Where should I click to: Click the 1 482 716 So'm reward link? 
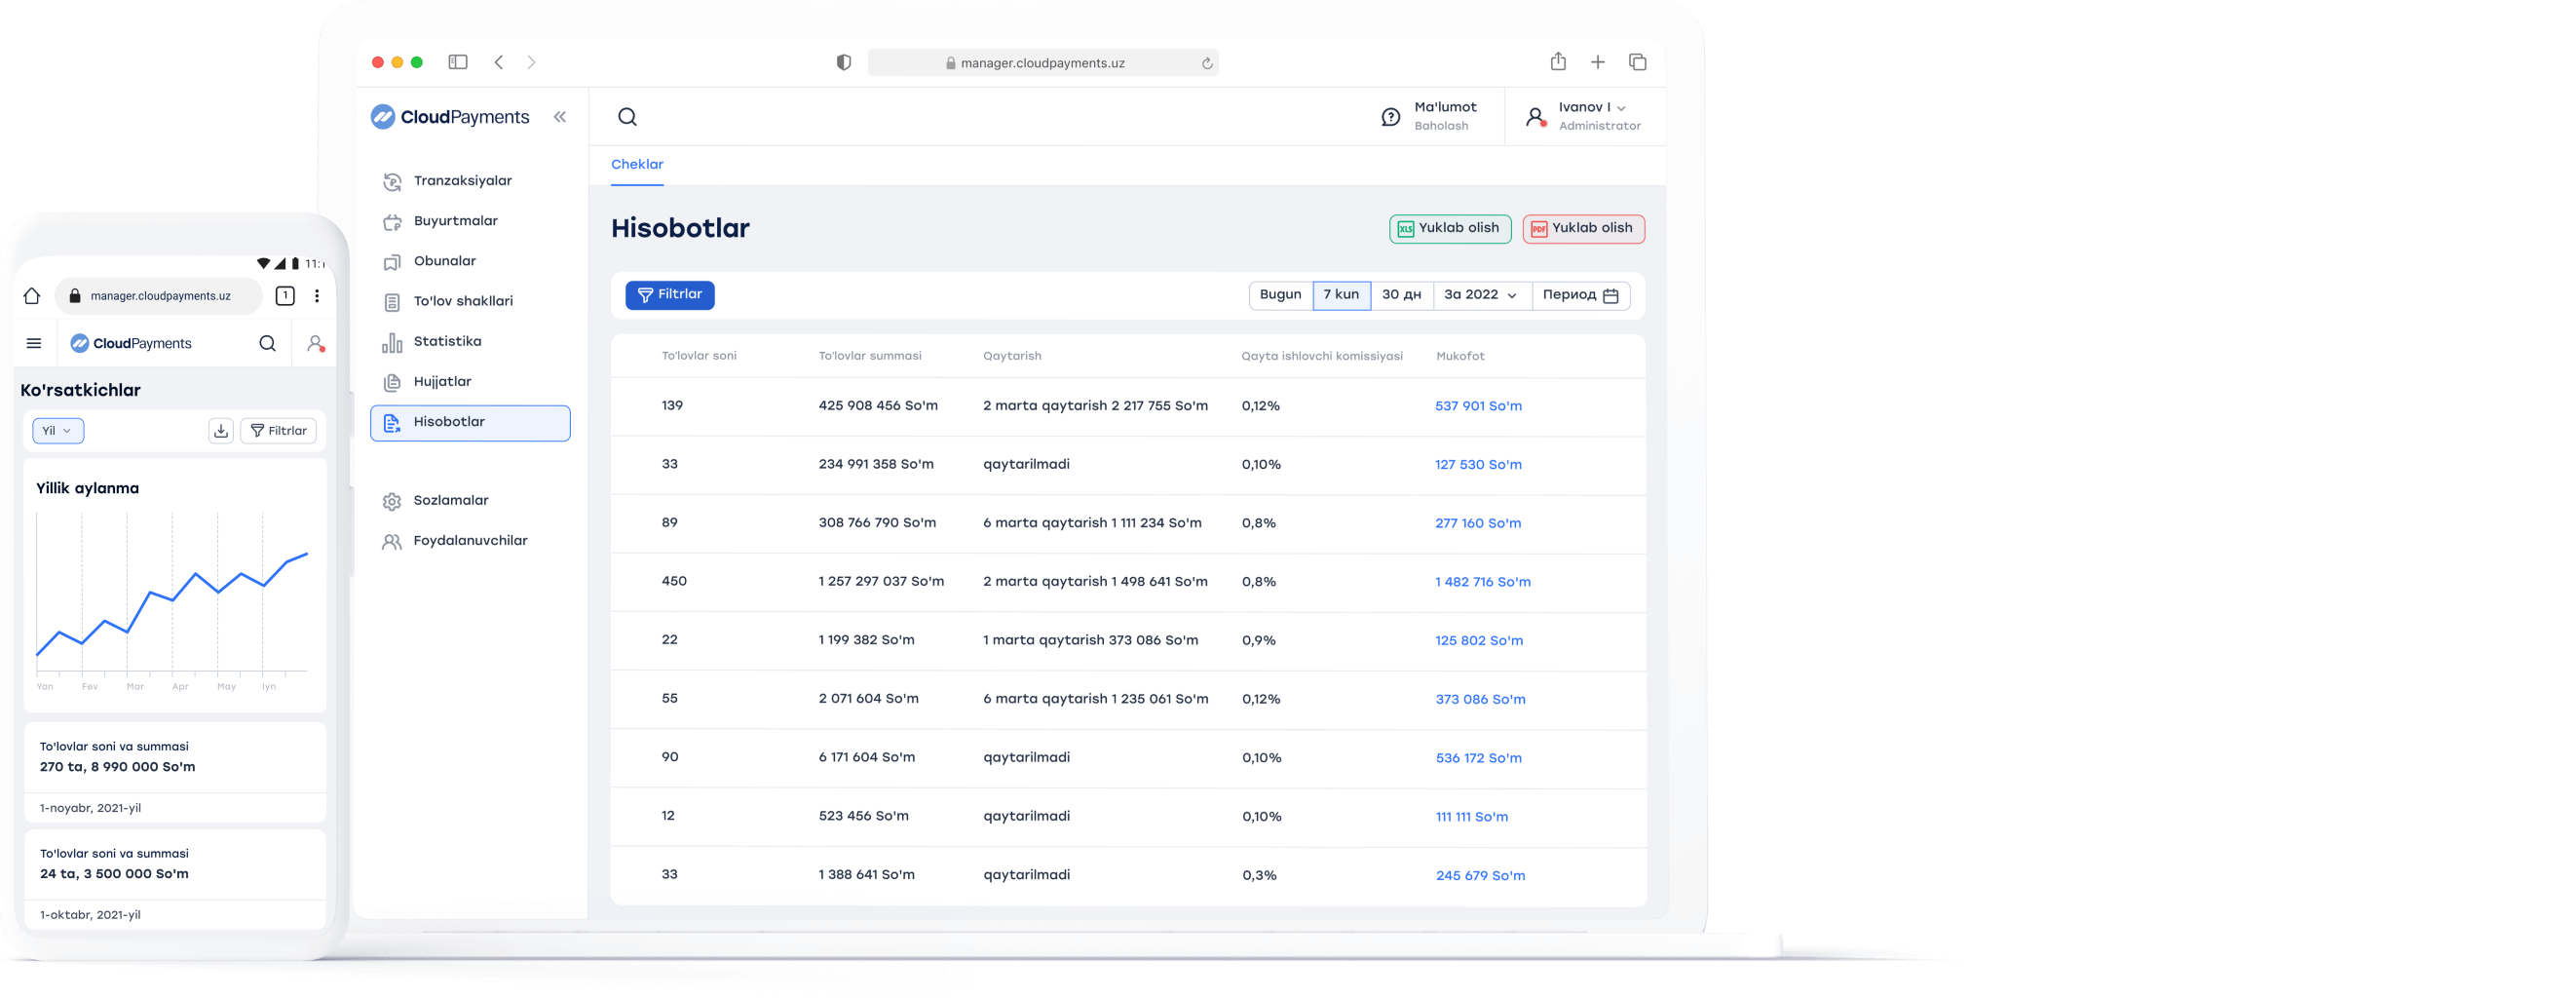tap(1483, 582)
